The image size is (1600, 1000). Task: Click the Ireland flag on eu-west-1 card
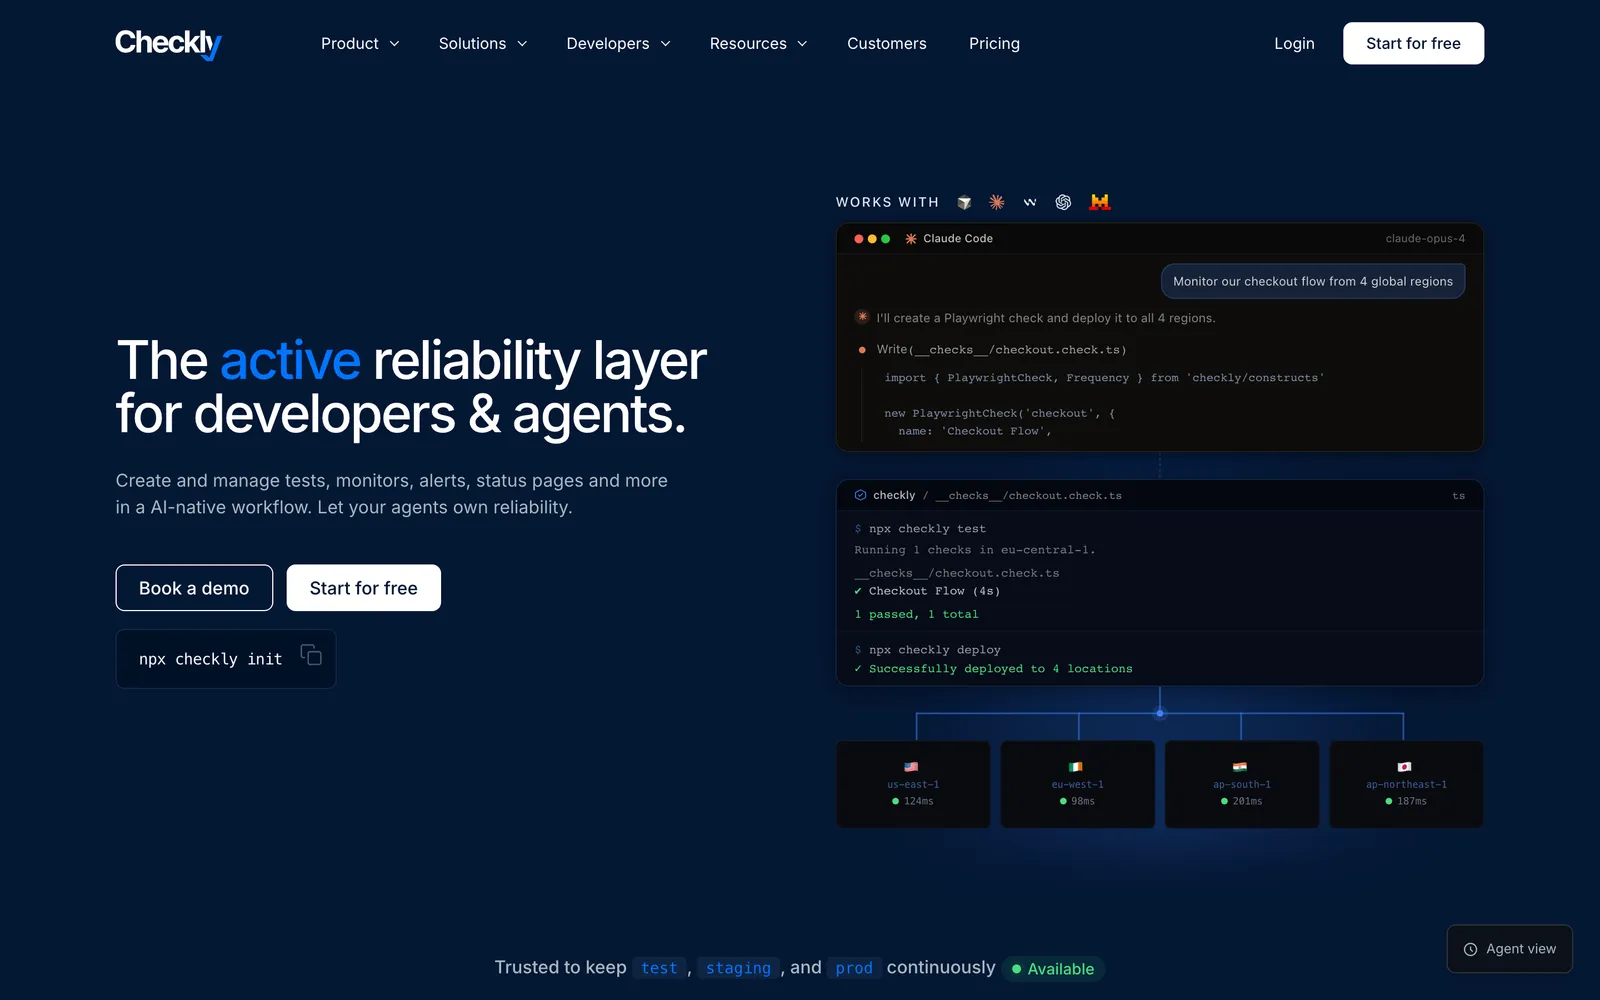[x=1076, y=767]
